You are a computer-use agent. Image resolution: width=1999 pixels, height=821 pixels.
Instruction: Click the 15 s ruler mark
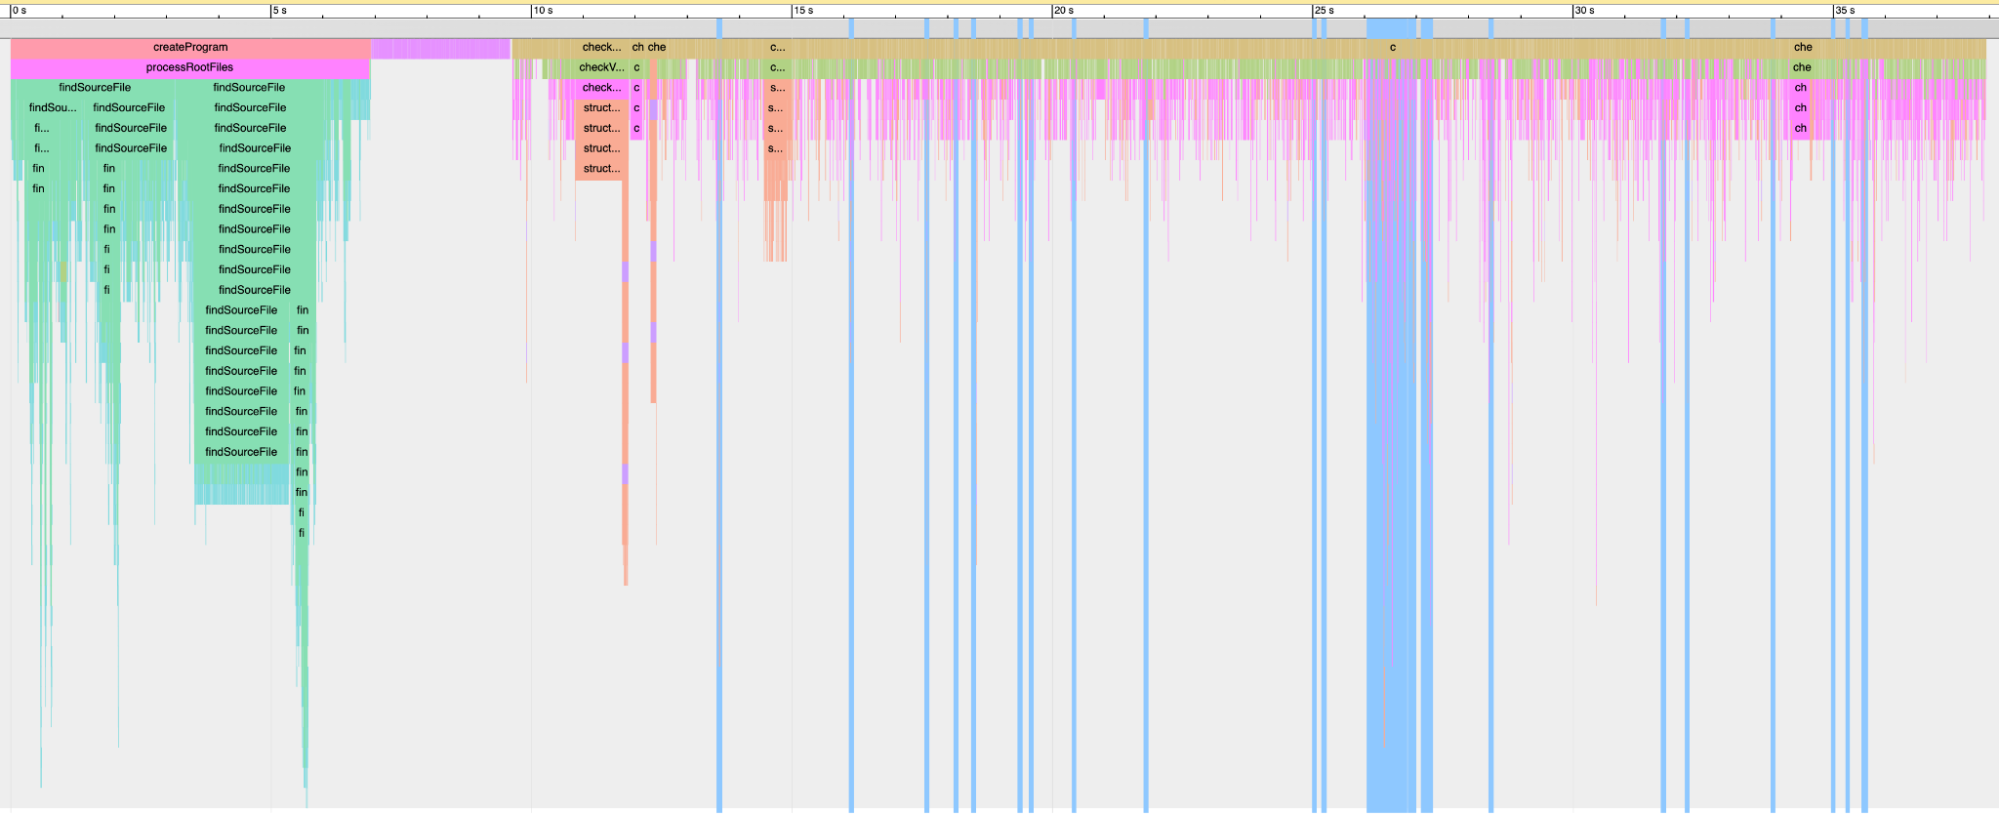tap(803, 10)
